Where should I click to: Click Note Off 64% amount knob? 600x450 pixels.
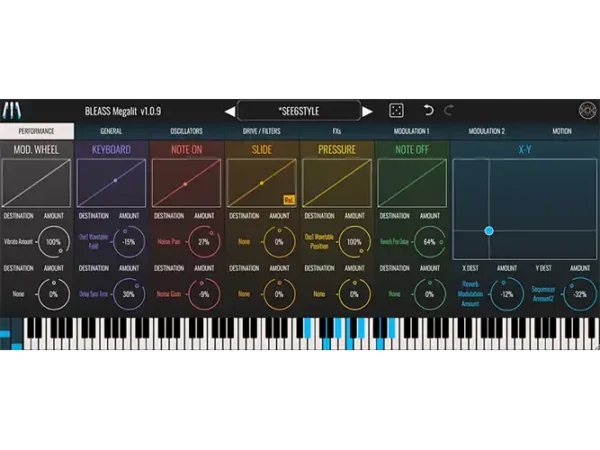pyautogui.click(x=429, y=242)
